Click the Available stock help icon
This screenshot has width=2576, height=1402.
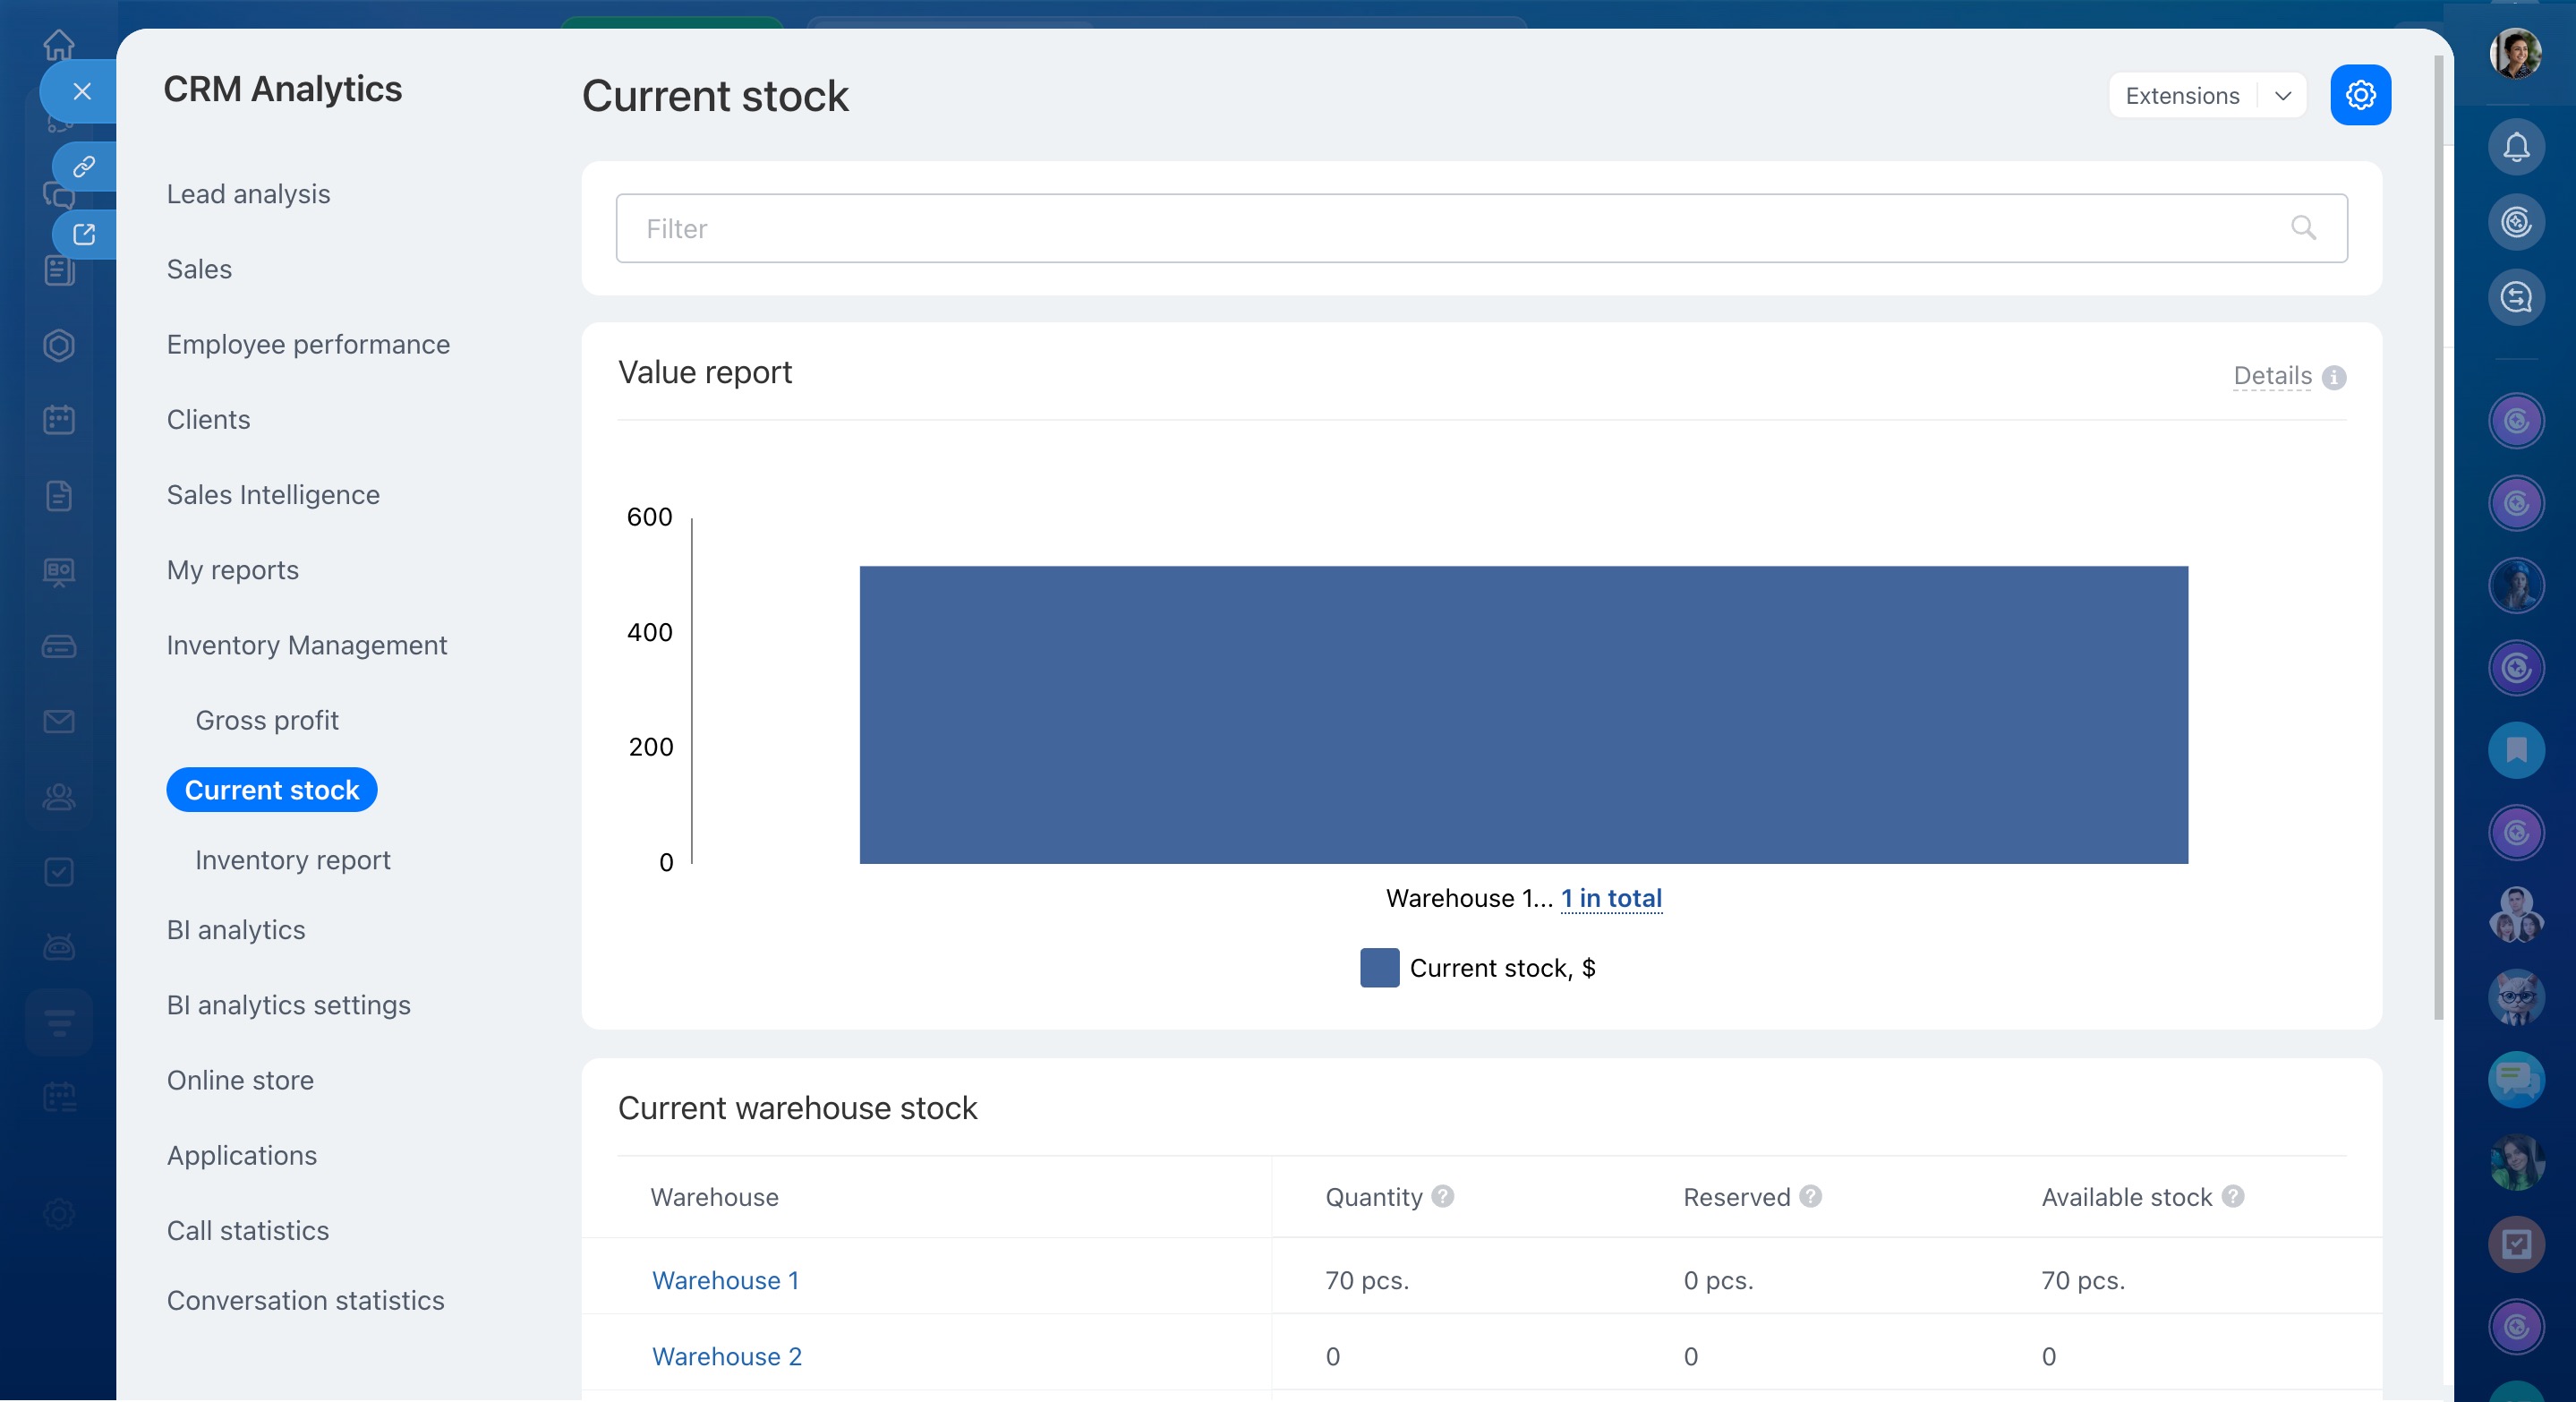pos(2233,1196)
